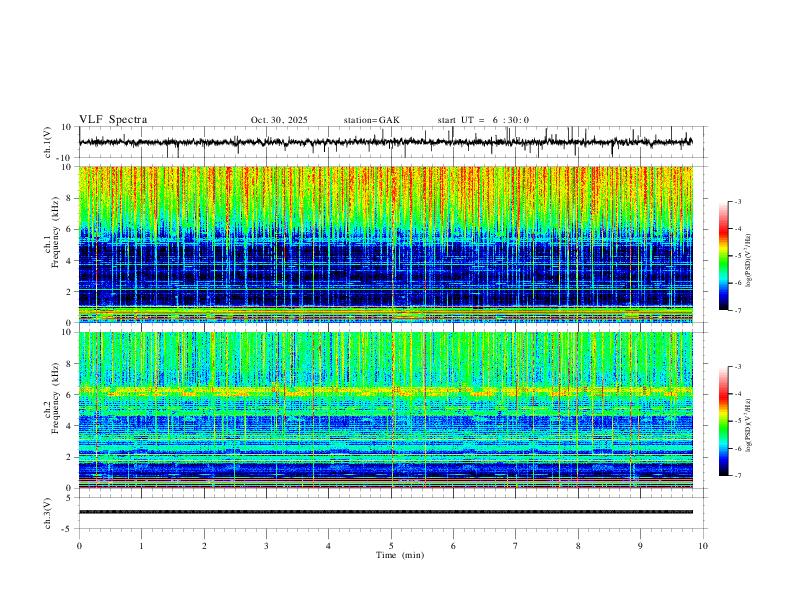This screenshot has height=612, width=792.
Task: Click time axis tick label "6"
Action: (453, 546)
